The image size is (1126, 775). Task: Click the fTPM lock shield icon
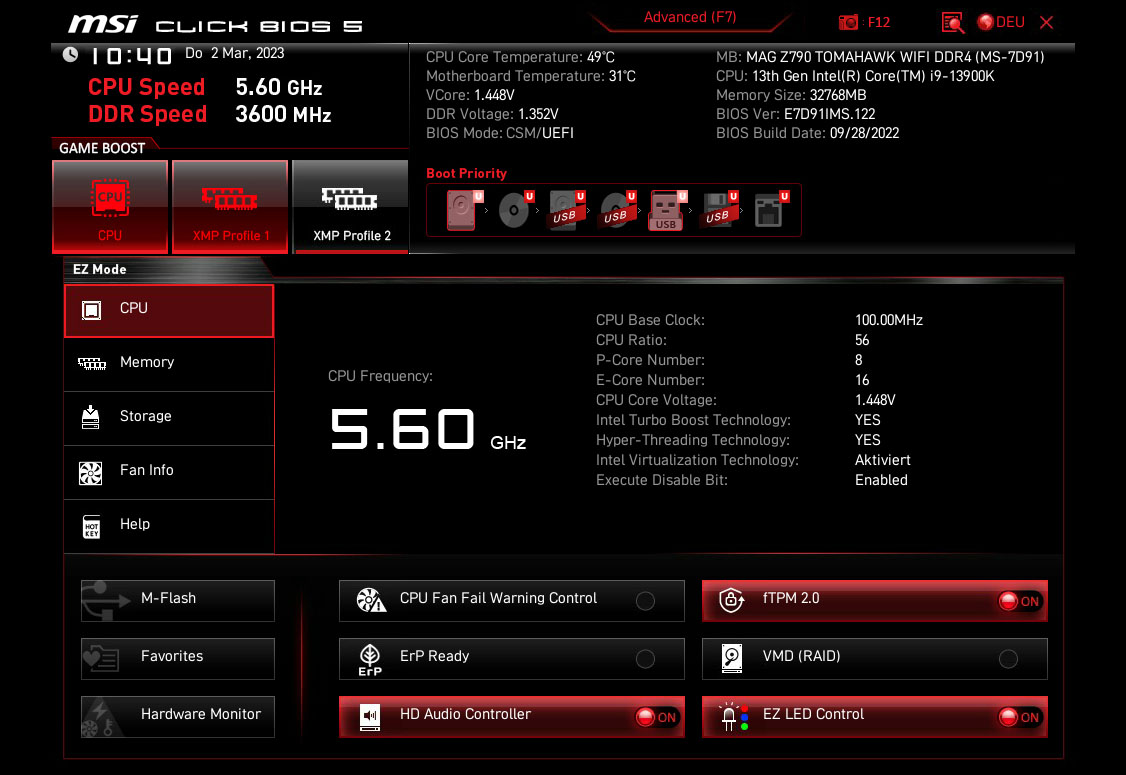[731, 600]
